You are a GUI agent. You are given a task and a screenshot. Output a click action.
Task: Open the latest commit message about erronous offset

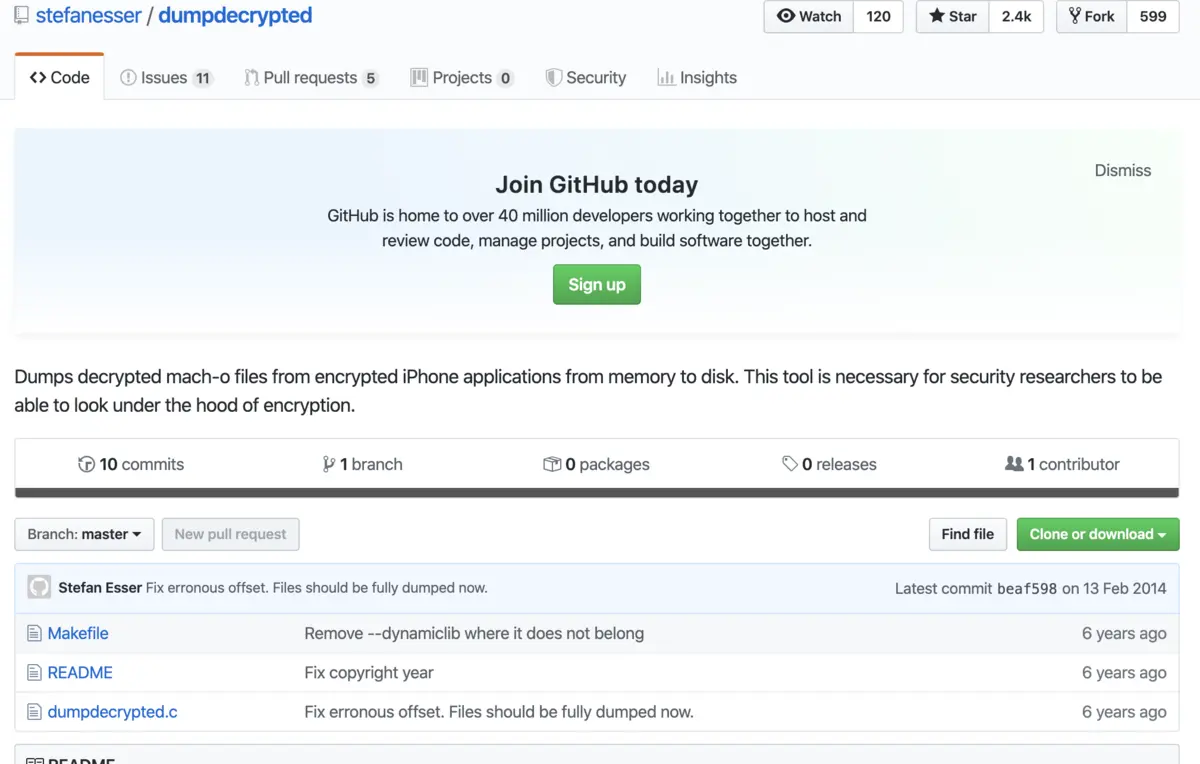tap(317, 588)
